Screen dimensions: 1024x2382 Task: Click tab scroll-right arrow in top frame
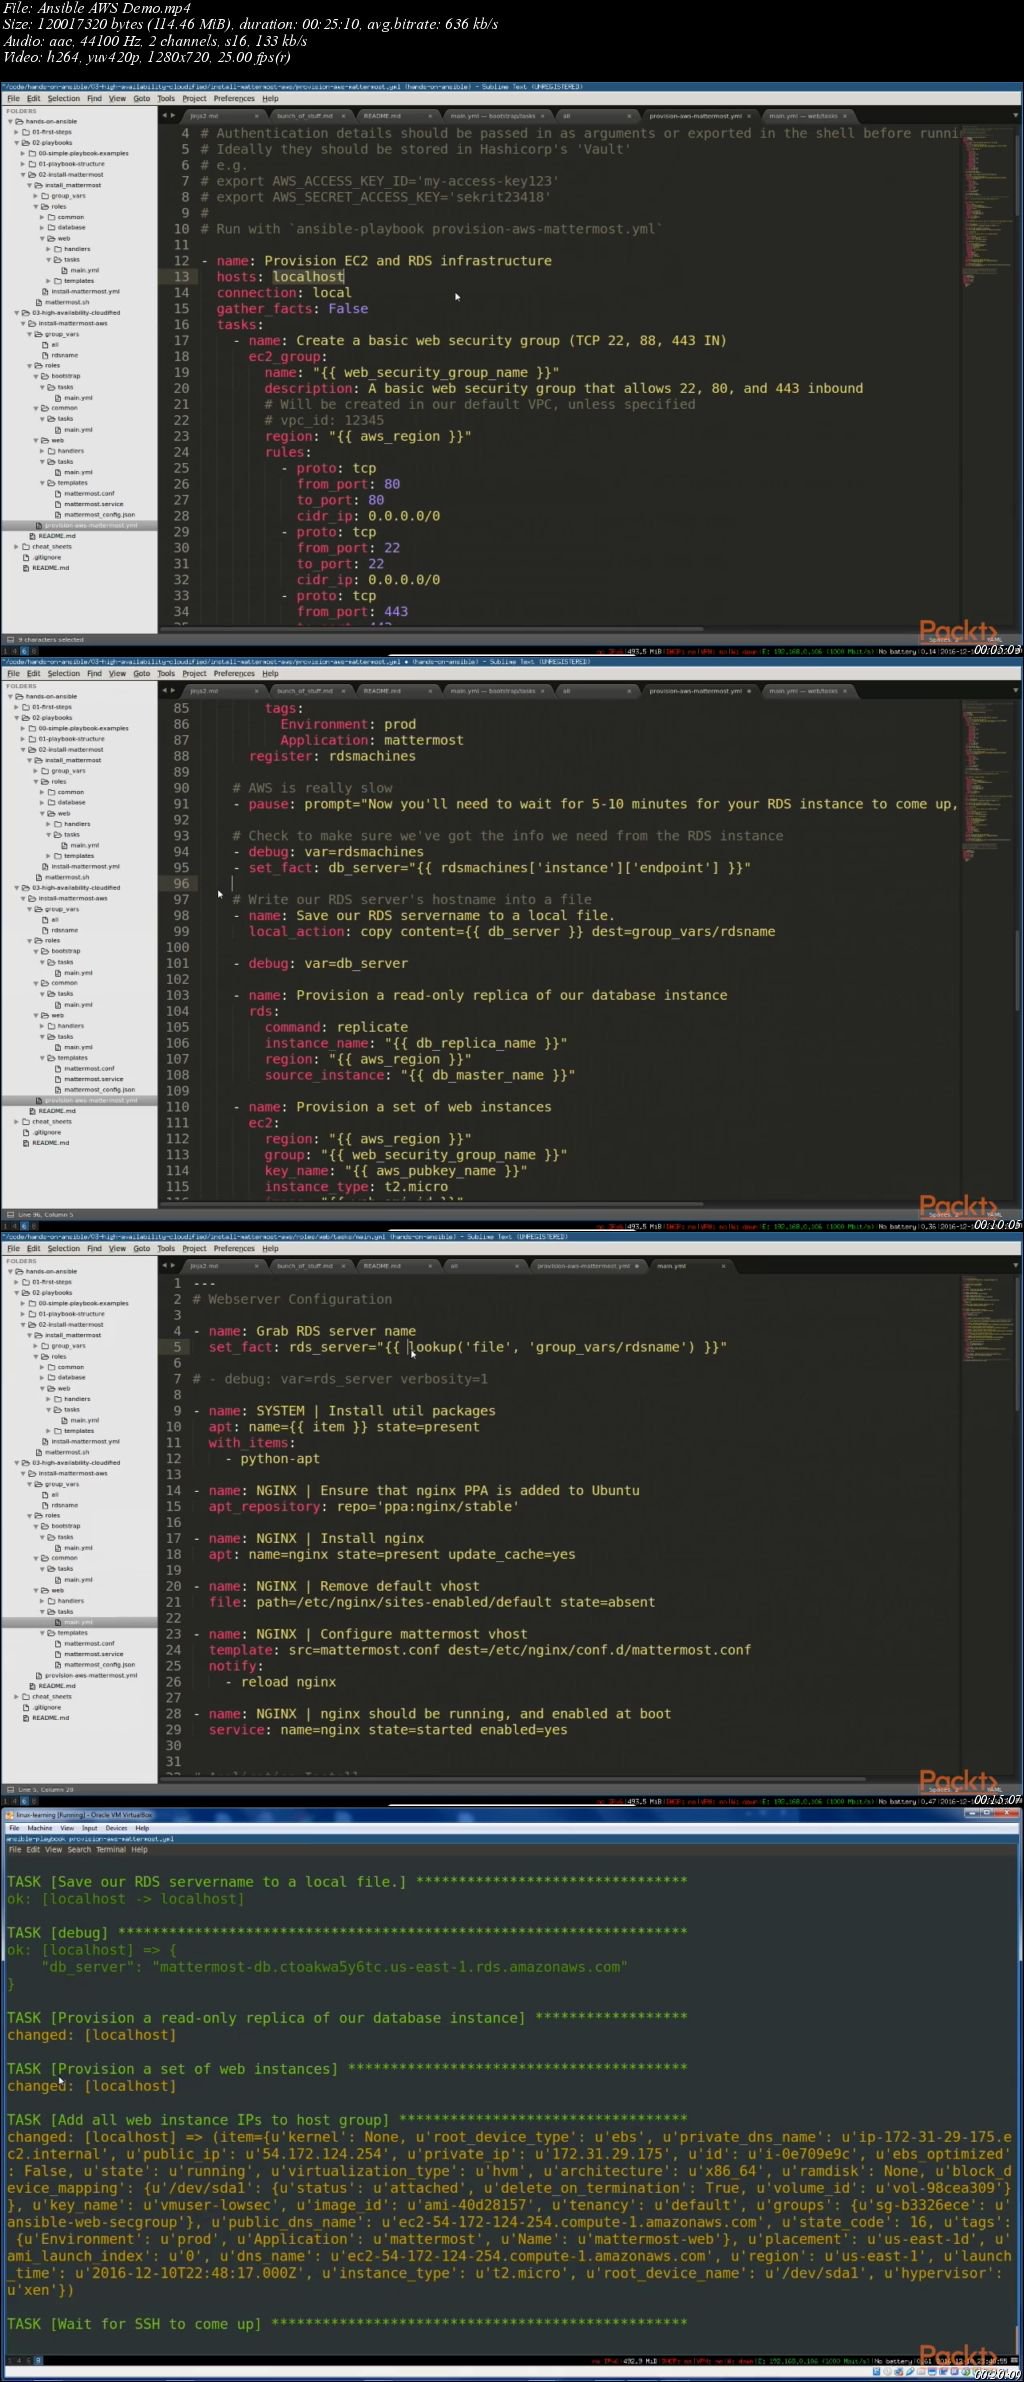coord(173,116)
